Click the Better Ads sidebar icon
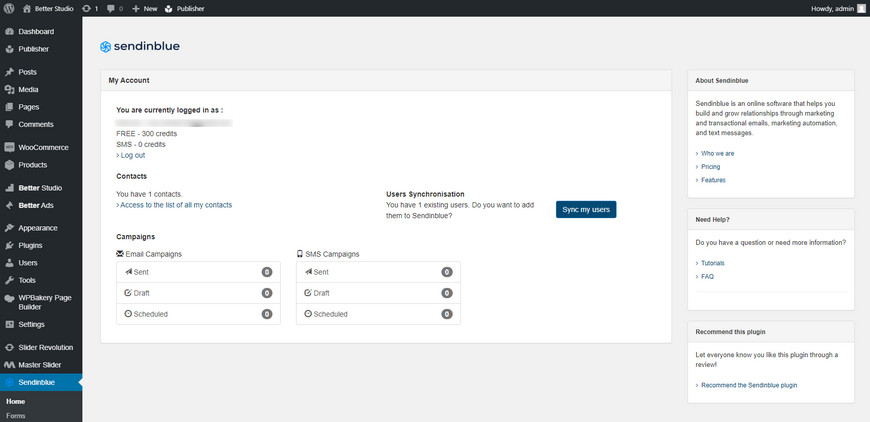 click(9, 205)
